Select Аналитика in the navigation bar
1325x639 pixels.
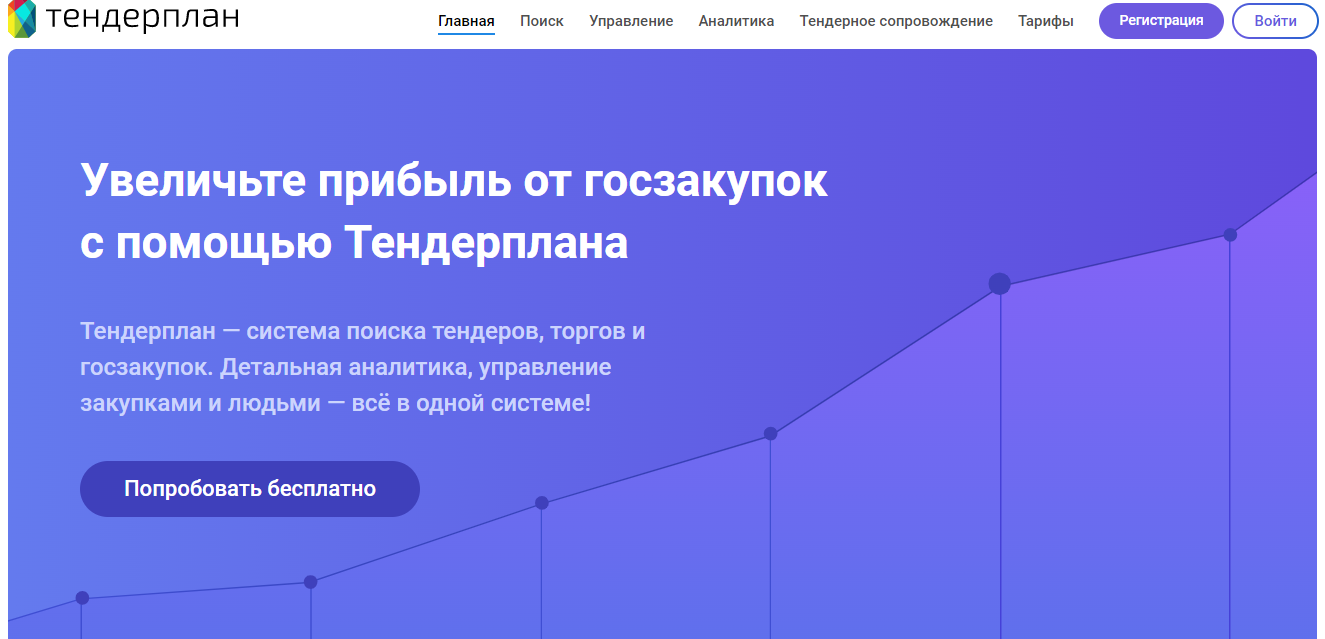736,21
